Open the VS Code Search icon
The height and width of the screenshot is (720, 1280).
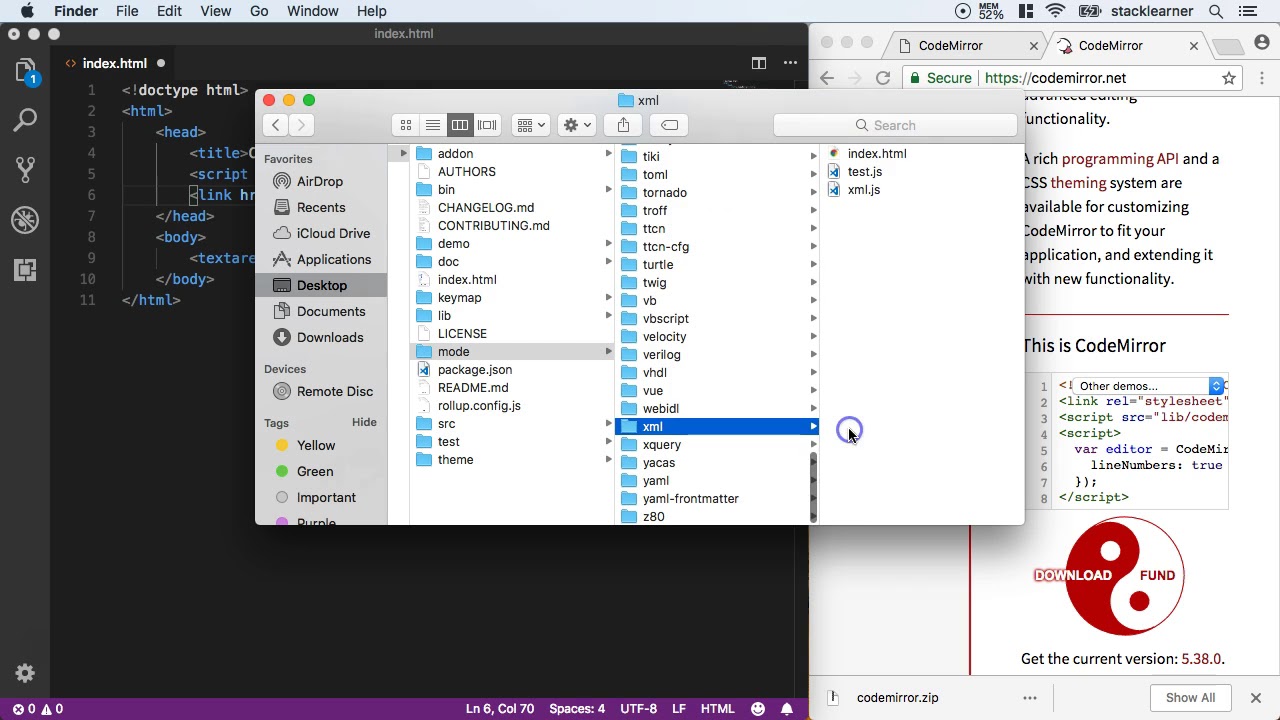click(x=26, y=121)
